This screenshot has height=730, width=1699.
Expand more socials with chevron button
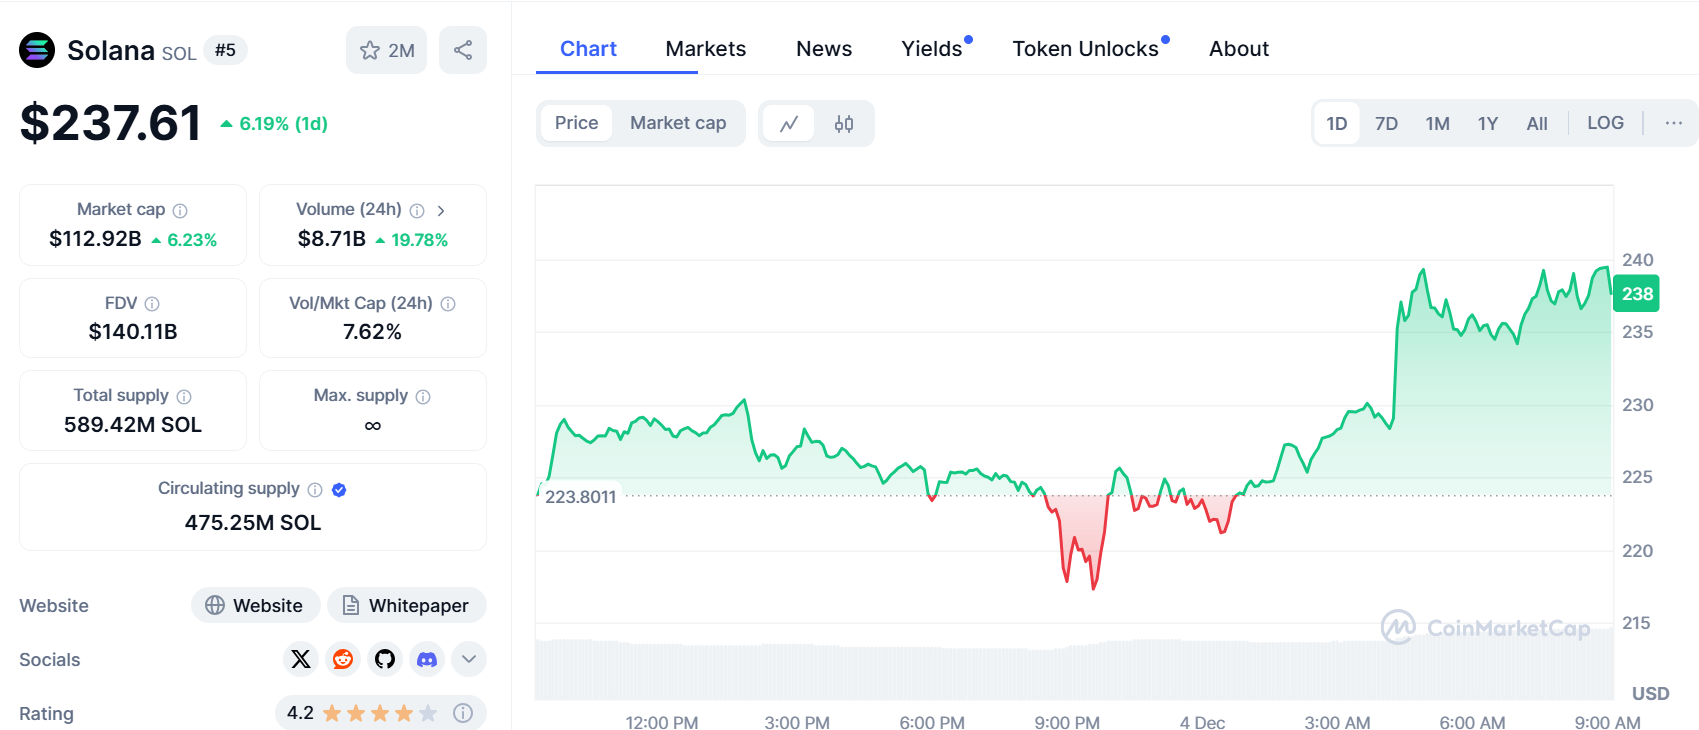click(469, 659)
